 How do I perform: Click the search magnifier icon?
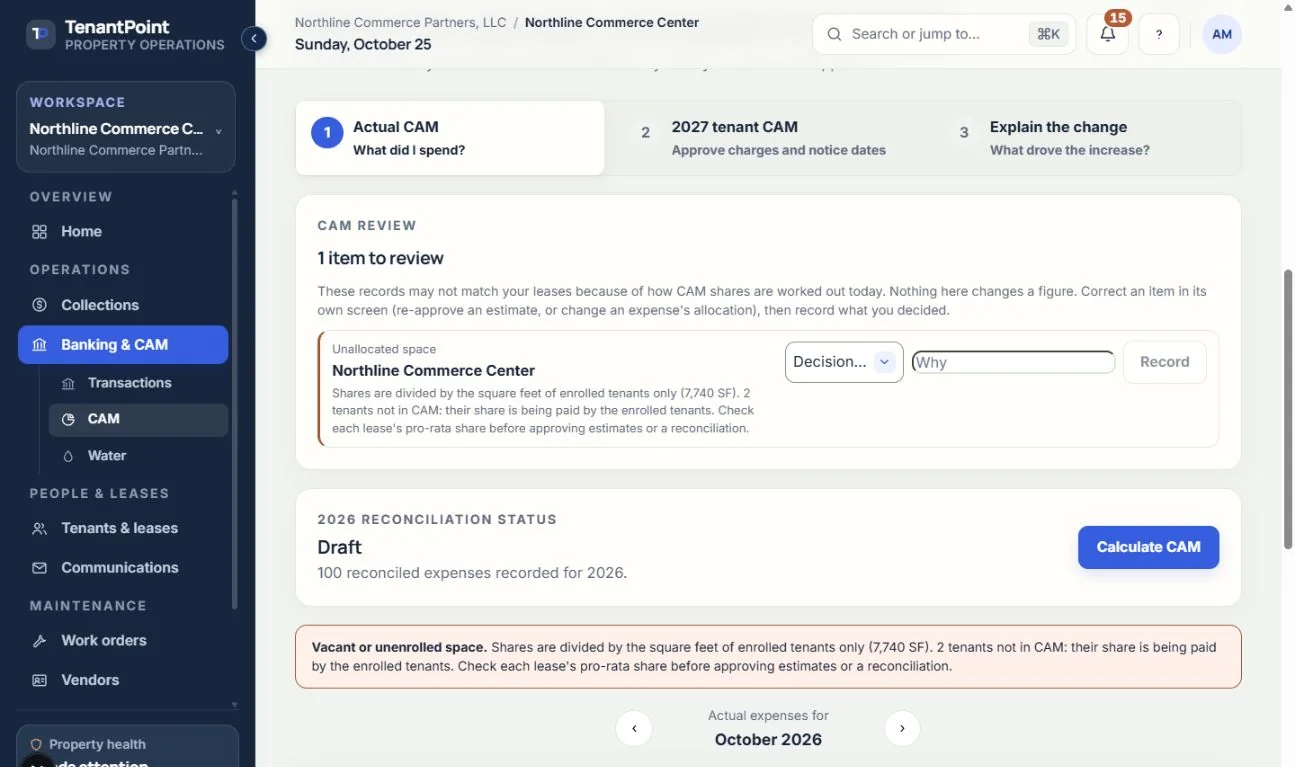point(834,34)
